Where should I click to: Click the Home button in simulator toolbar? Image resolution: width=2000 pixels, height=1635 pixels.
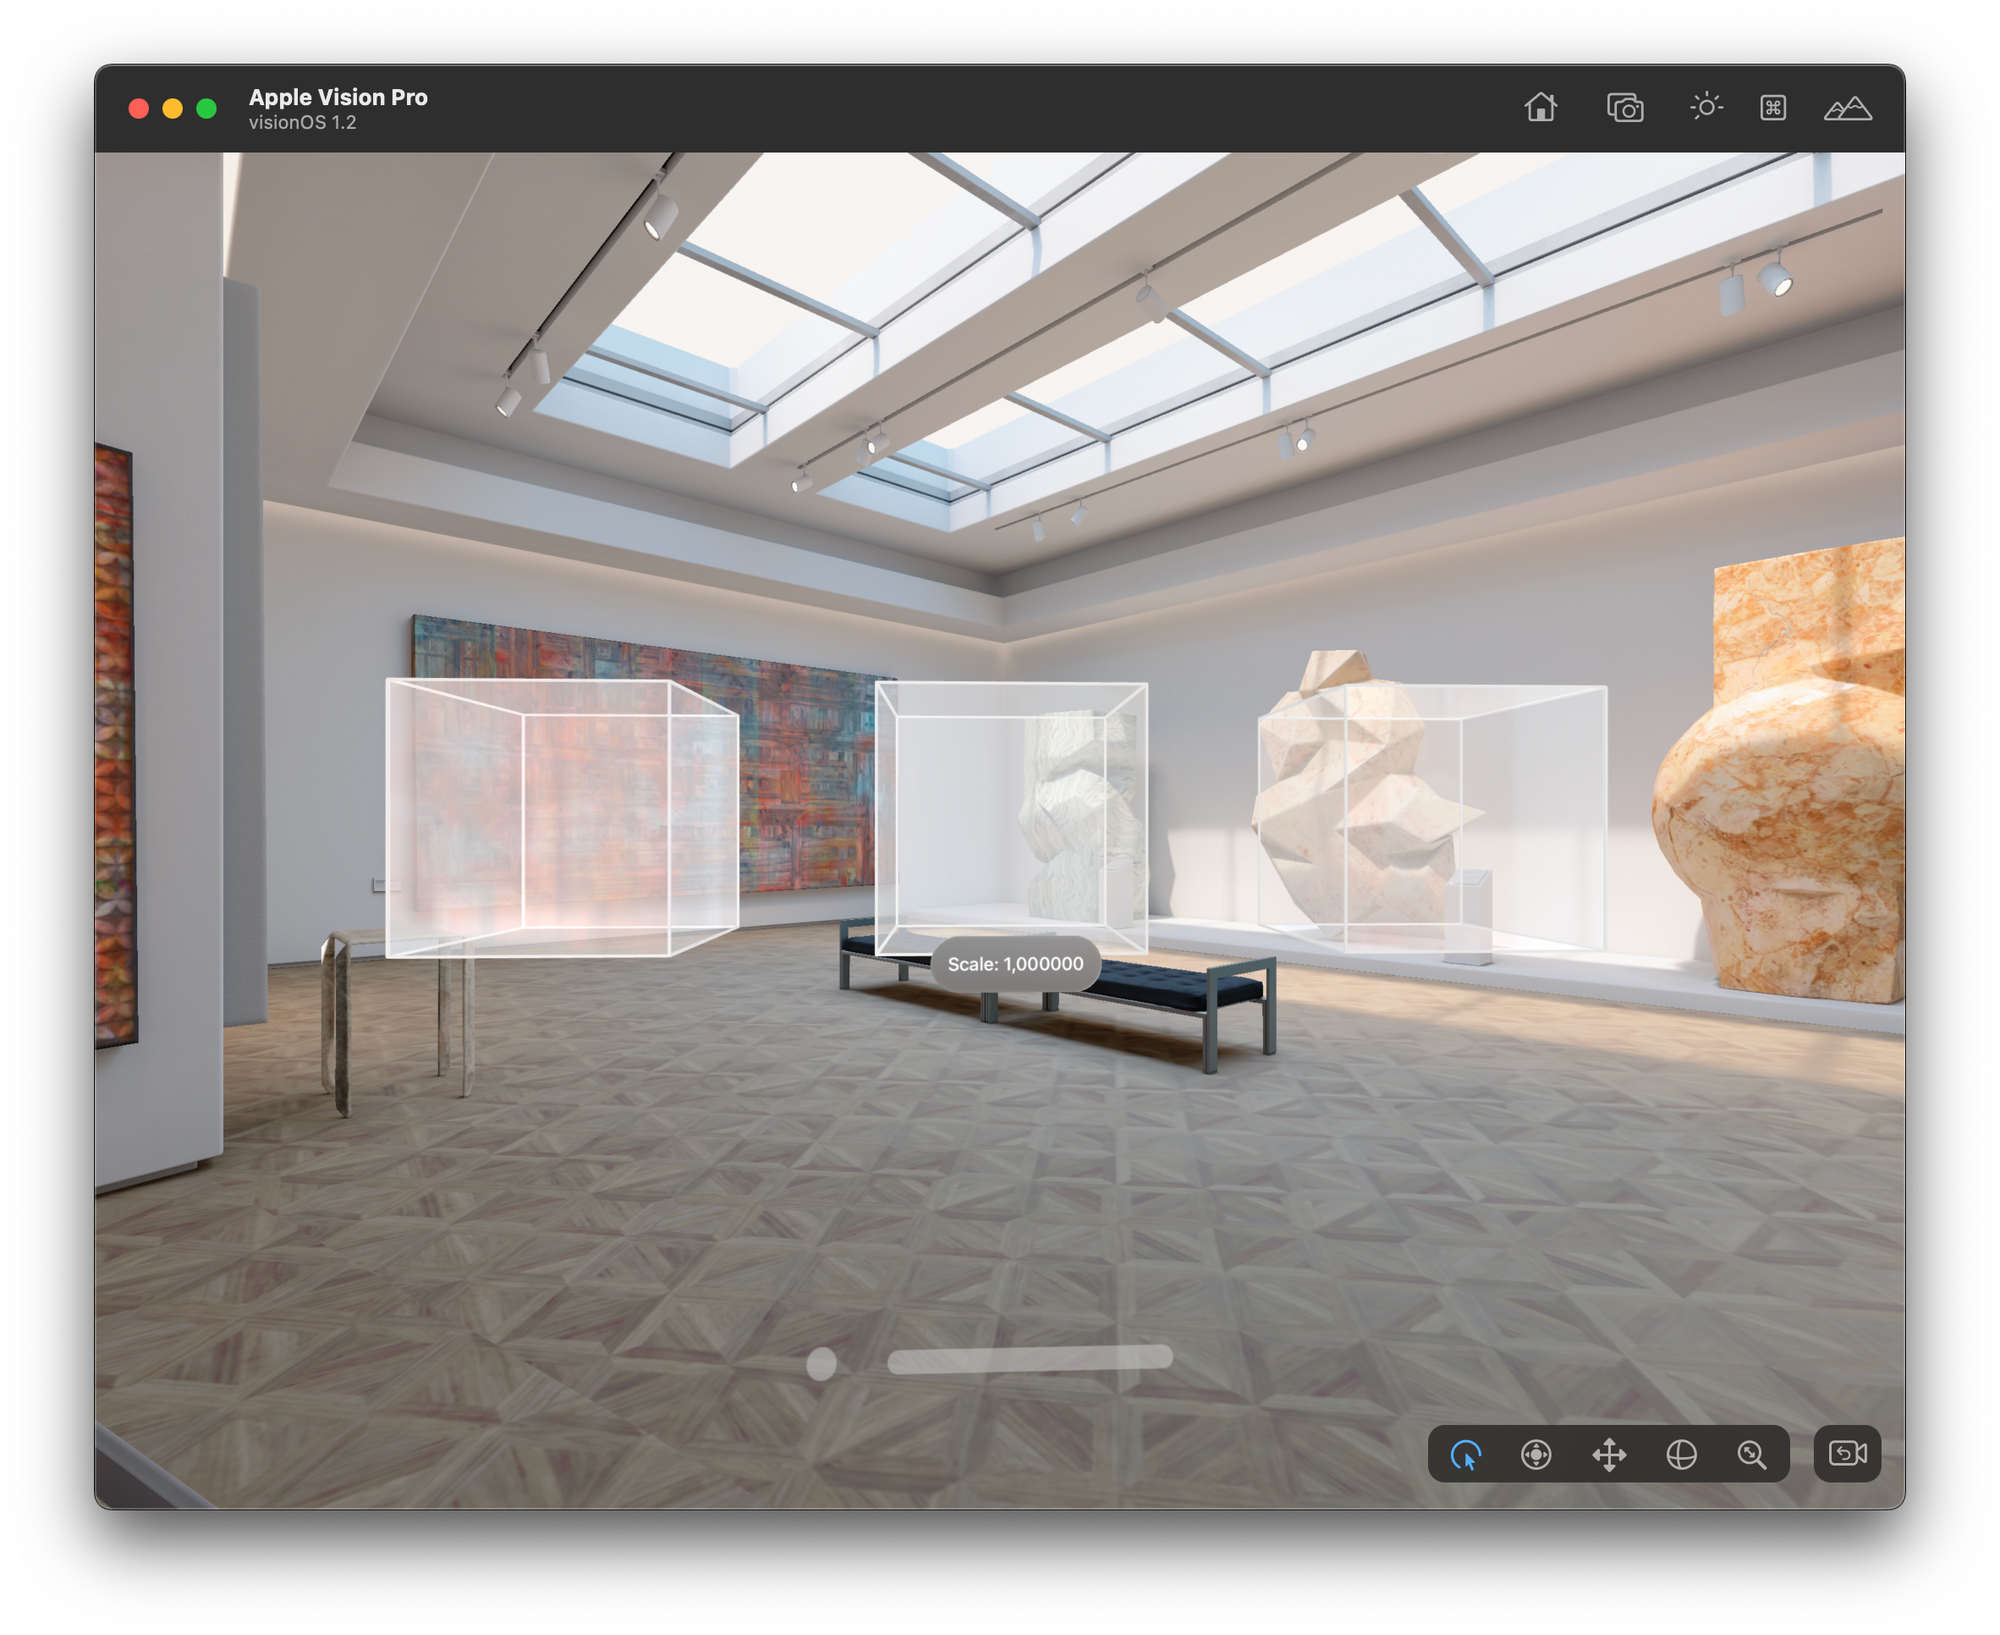[x=1540, y=107]
